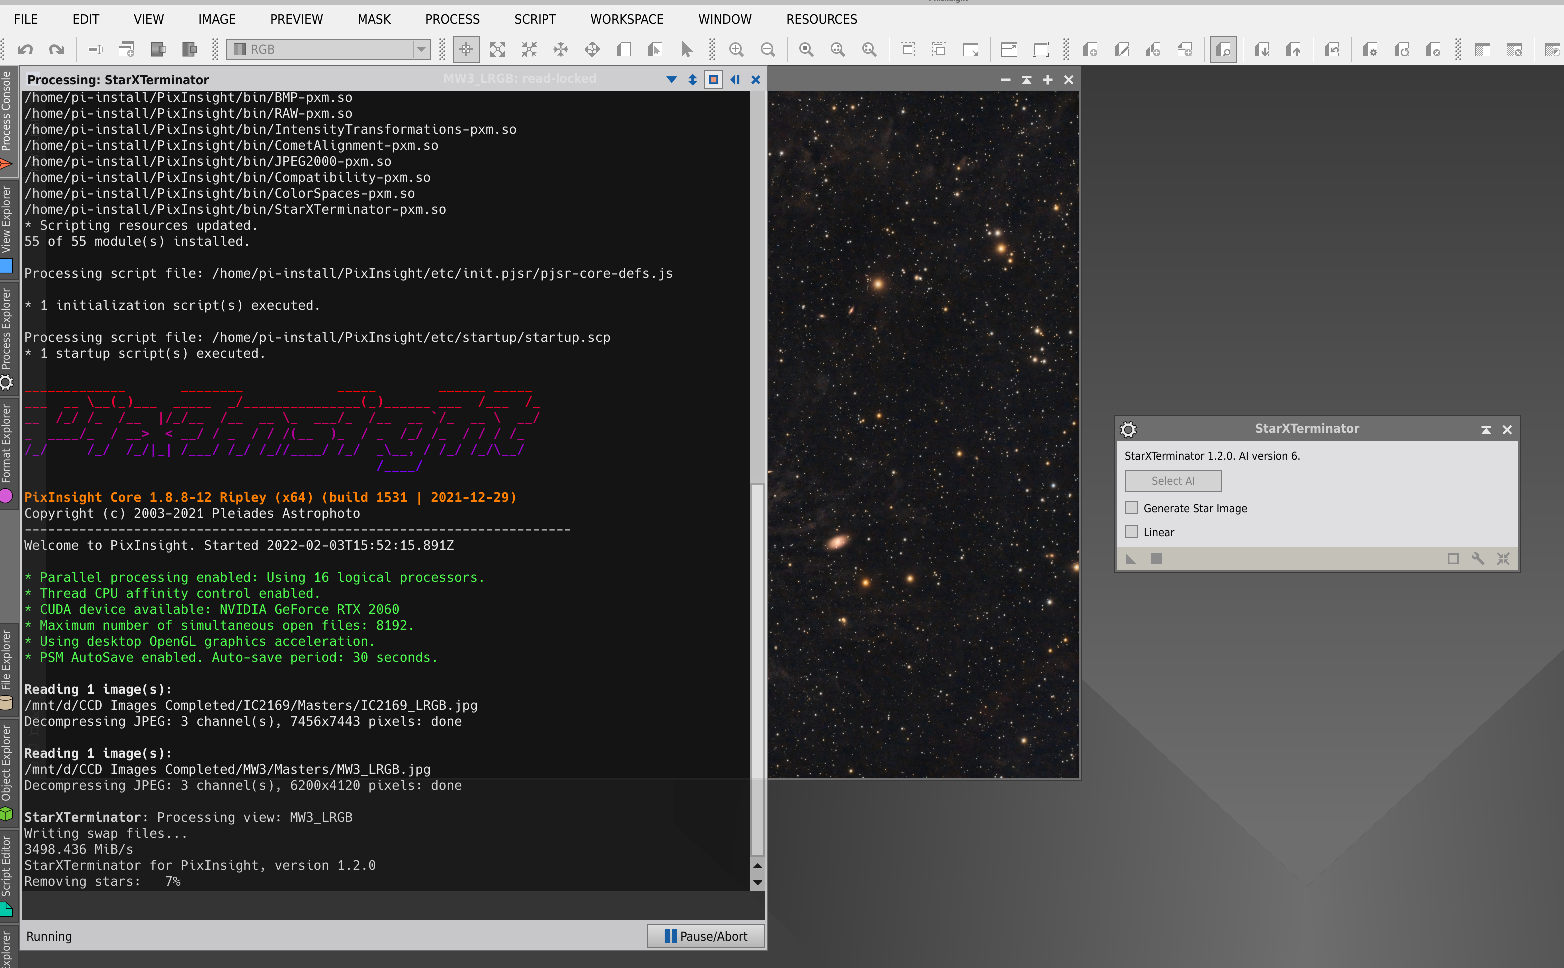Select the Pan hand tool icon
This screenshot has height=968, width=1564.
click(561, 49)
